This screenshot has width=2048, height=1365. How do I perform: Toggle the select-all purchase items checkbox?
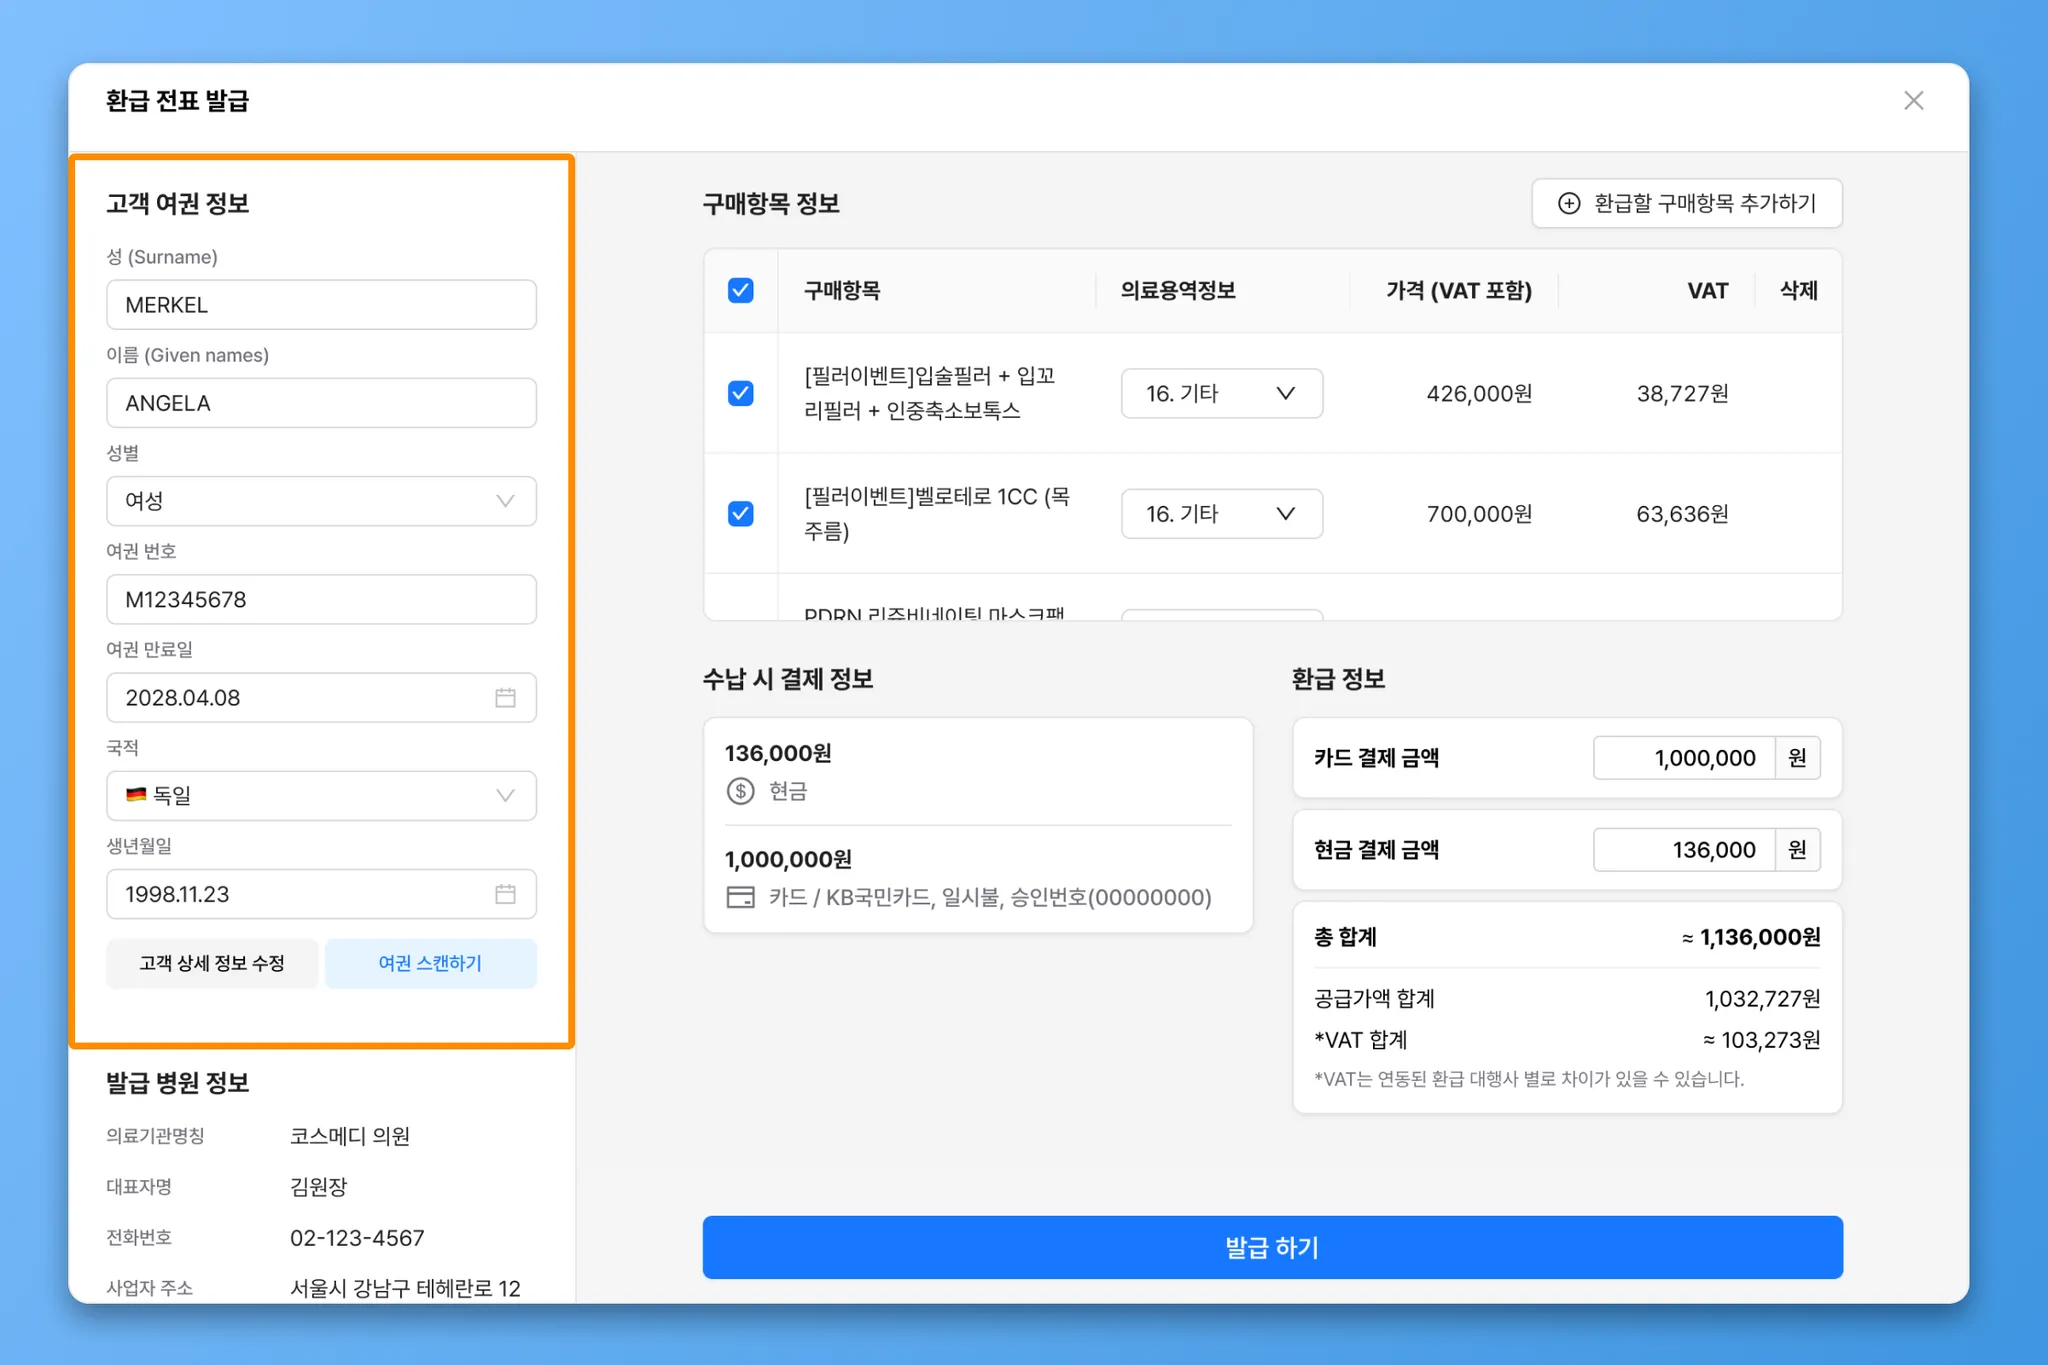click(741, 291)
